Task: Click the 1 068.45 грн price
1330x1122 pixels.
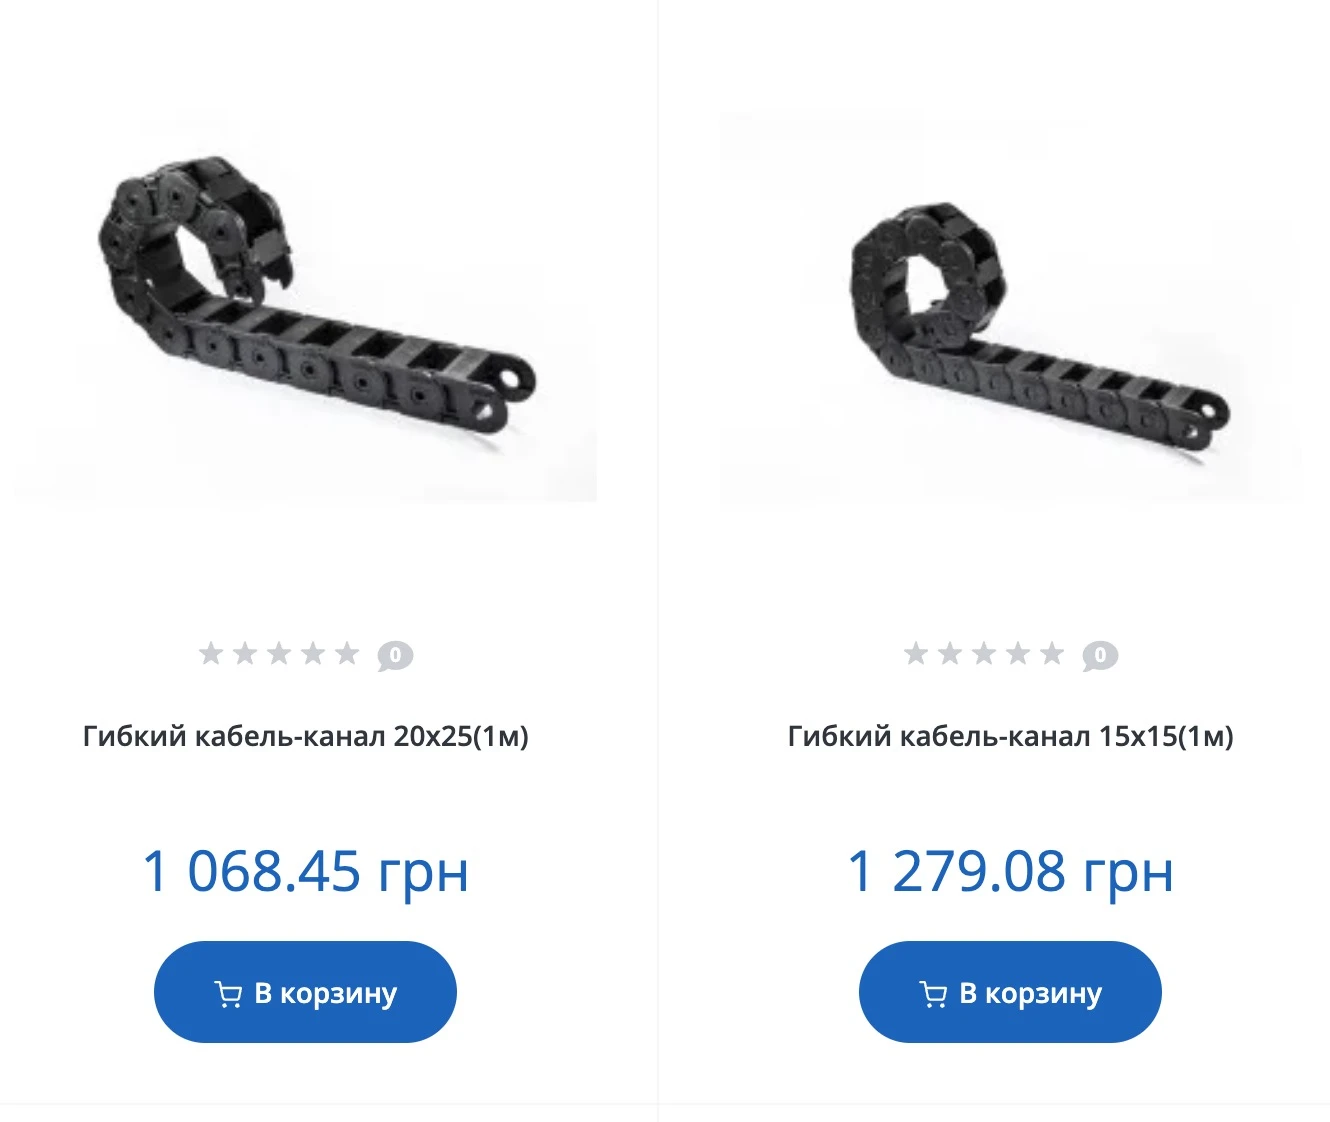Action: [x=305, y=871]
